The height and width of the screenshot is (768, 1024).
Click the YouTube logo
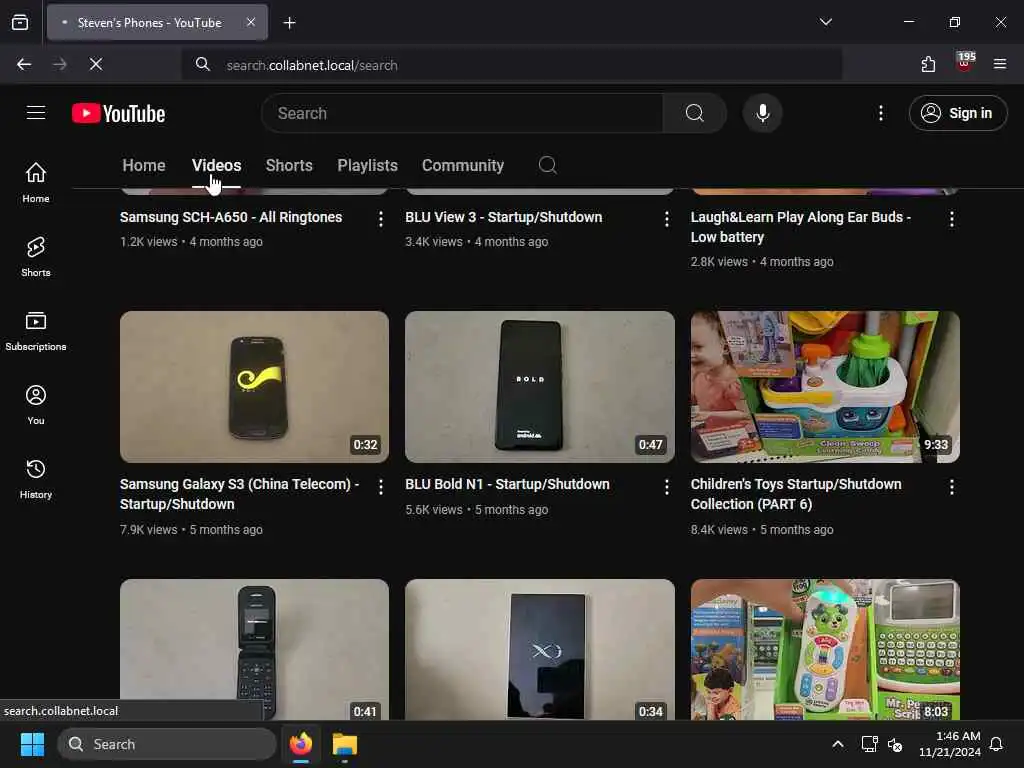[x=118, y=113]
